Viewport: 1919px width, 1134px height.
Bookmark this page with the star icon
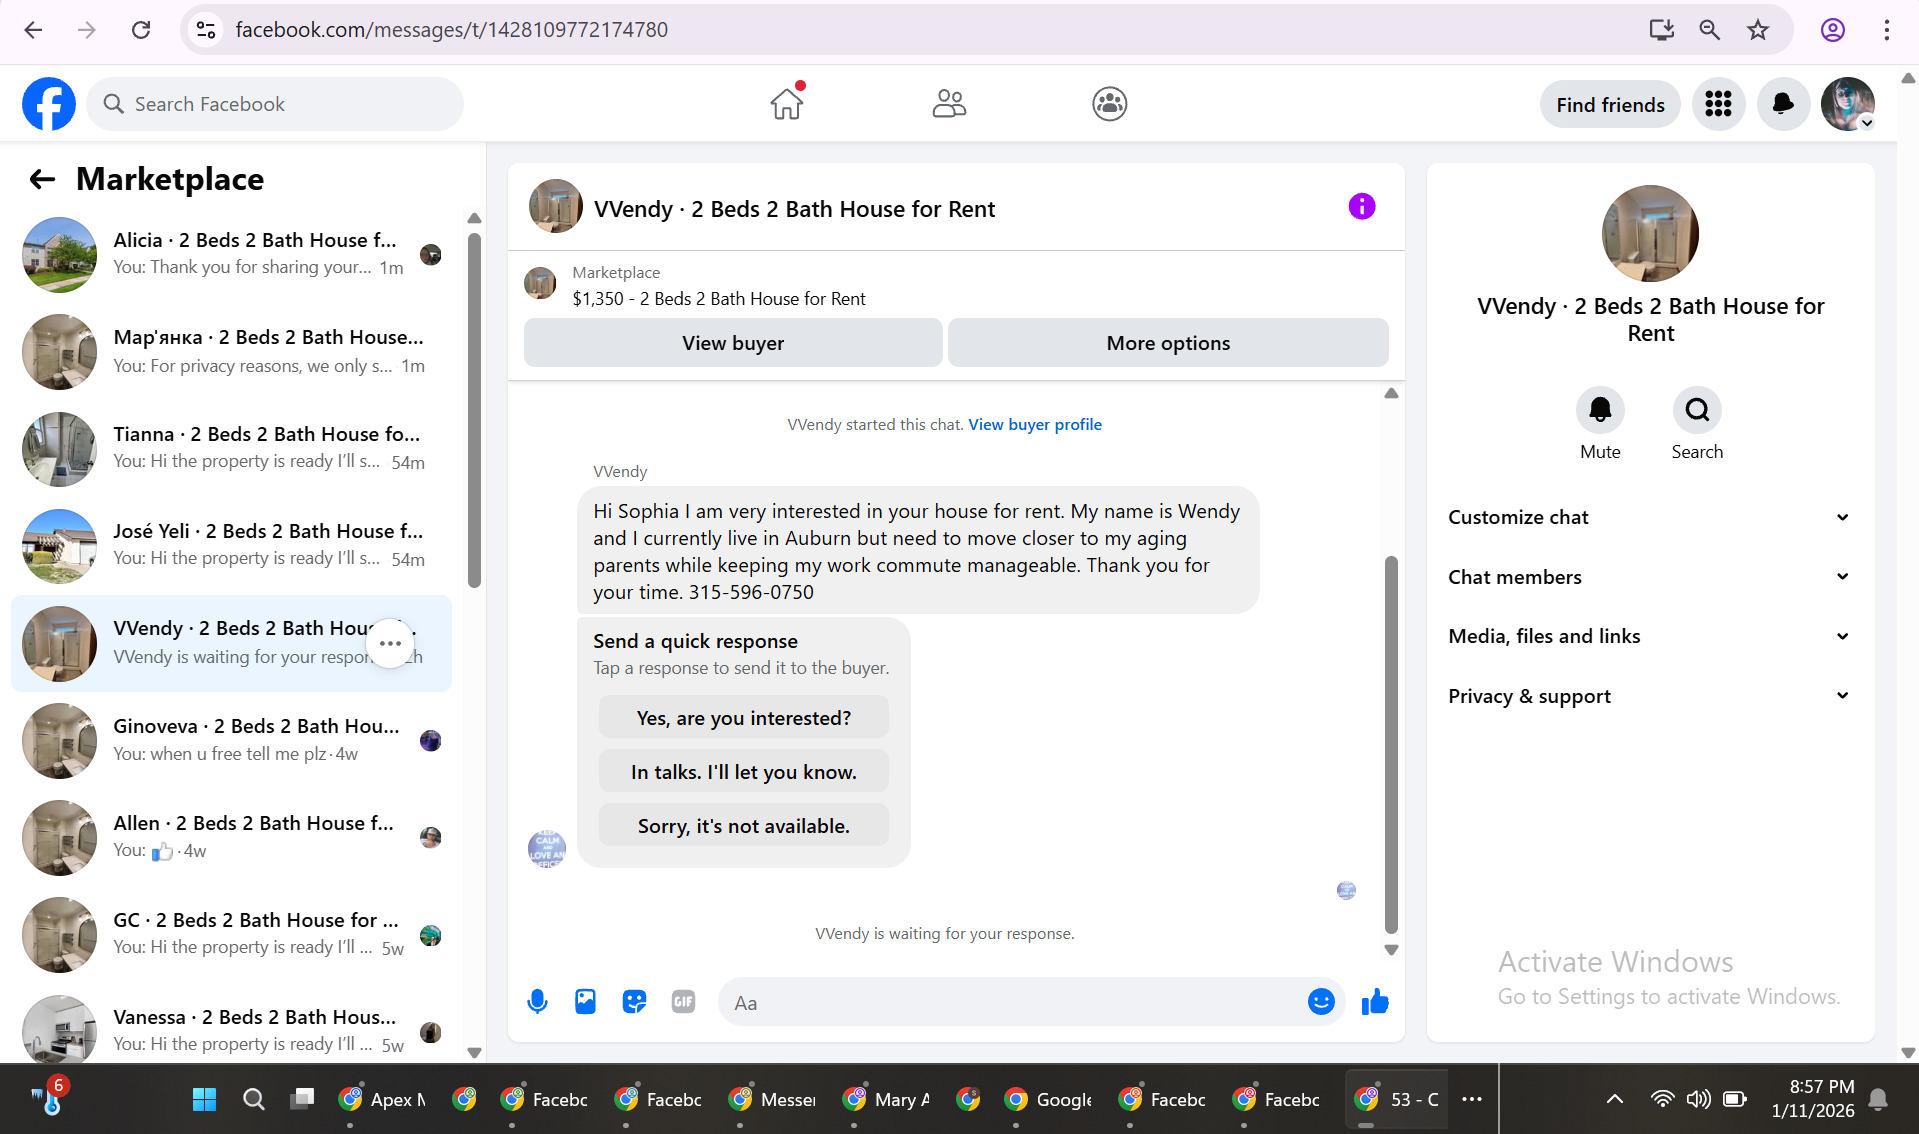pyautogui.click(x=1758, y=30)
